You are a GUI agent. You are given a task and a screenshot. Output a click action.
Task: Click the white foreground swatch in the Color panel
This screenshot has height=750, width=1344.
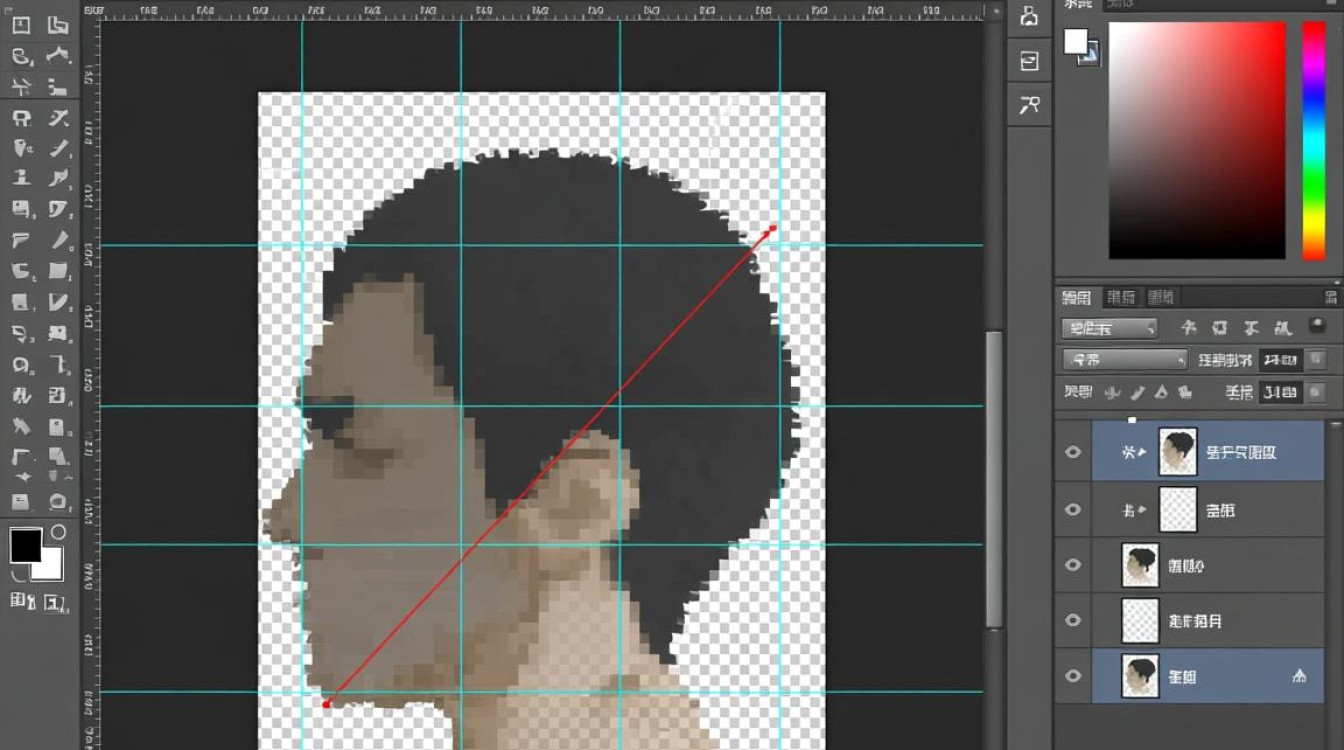pos(1076,41)
